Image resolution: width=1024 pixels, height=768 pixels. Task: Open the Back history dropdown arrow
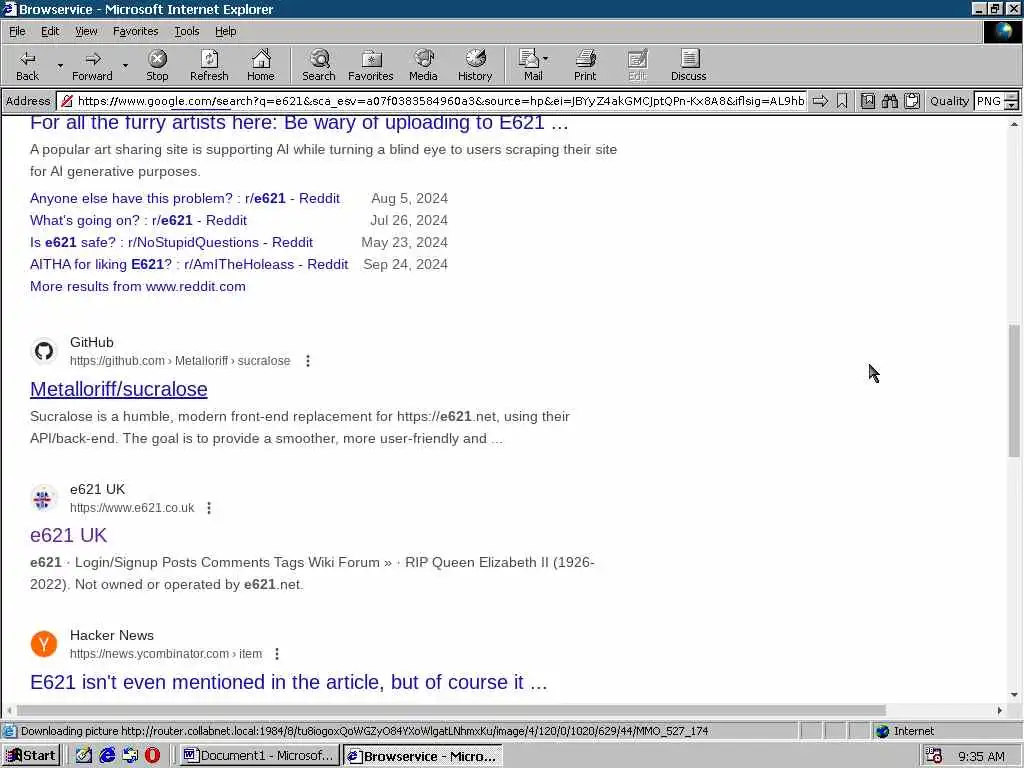(x=60, y=65)
